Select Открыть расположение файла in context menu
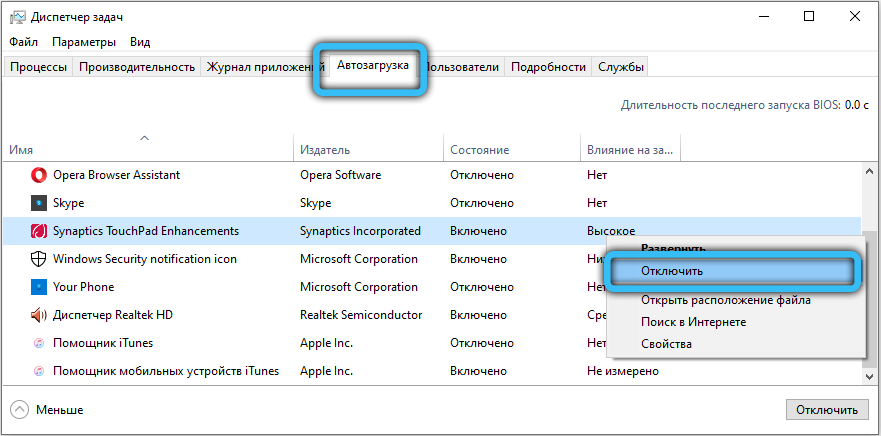Image resolution: width=881 pixels, height=436 pixels. [x=725, y=300]
